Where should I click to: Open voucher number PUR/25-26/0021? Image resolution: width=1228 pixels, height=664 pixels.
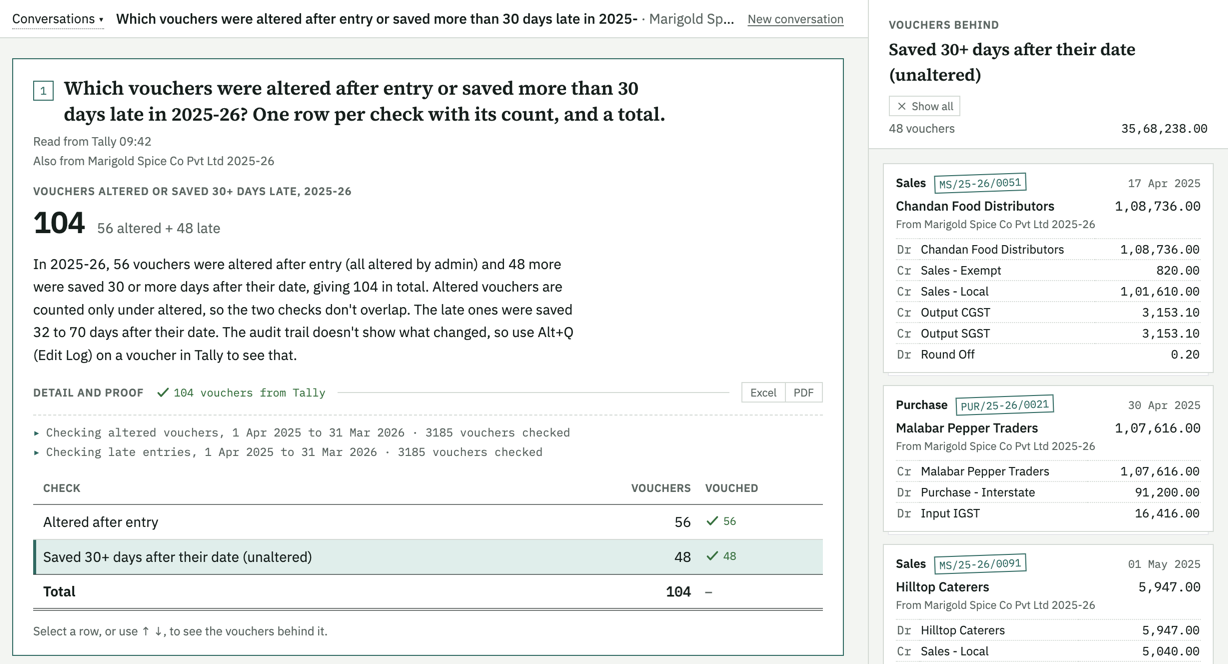coord(1005,405)
